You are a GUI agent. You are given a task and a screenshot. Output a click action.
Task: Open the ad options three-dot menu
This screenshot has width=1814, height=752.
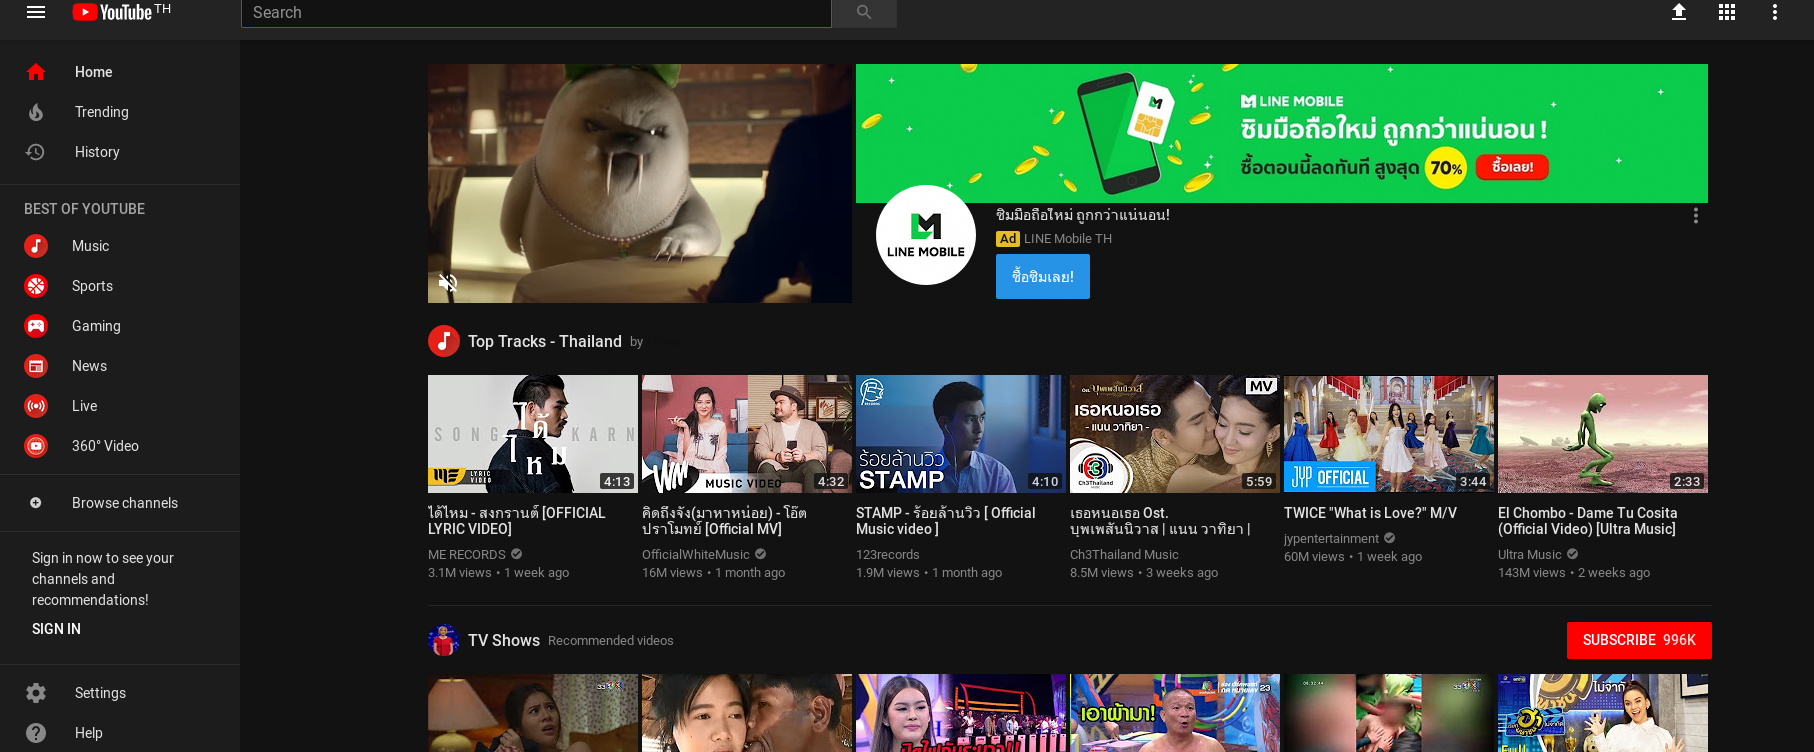[x=1695, y=216]
